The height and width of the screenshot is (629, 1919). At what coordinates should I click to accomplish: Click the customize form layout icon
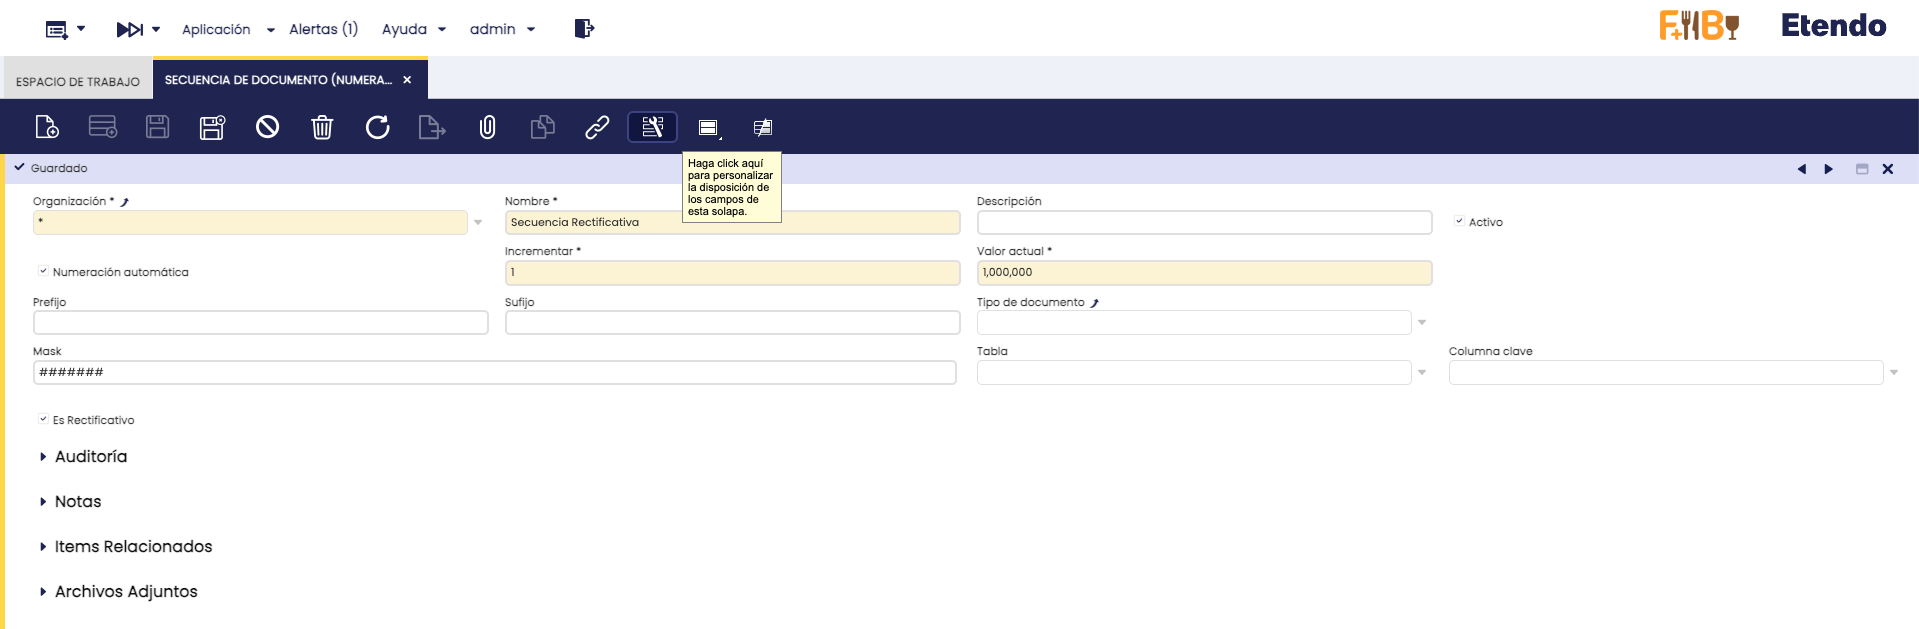pos(652,127)
